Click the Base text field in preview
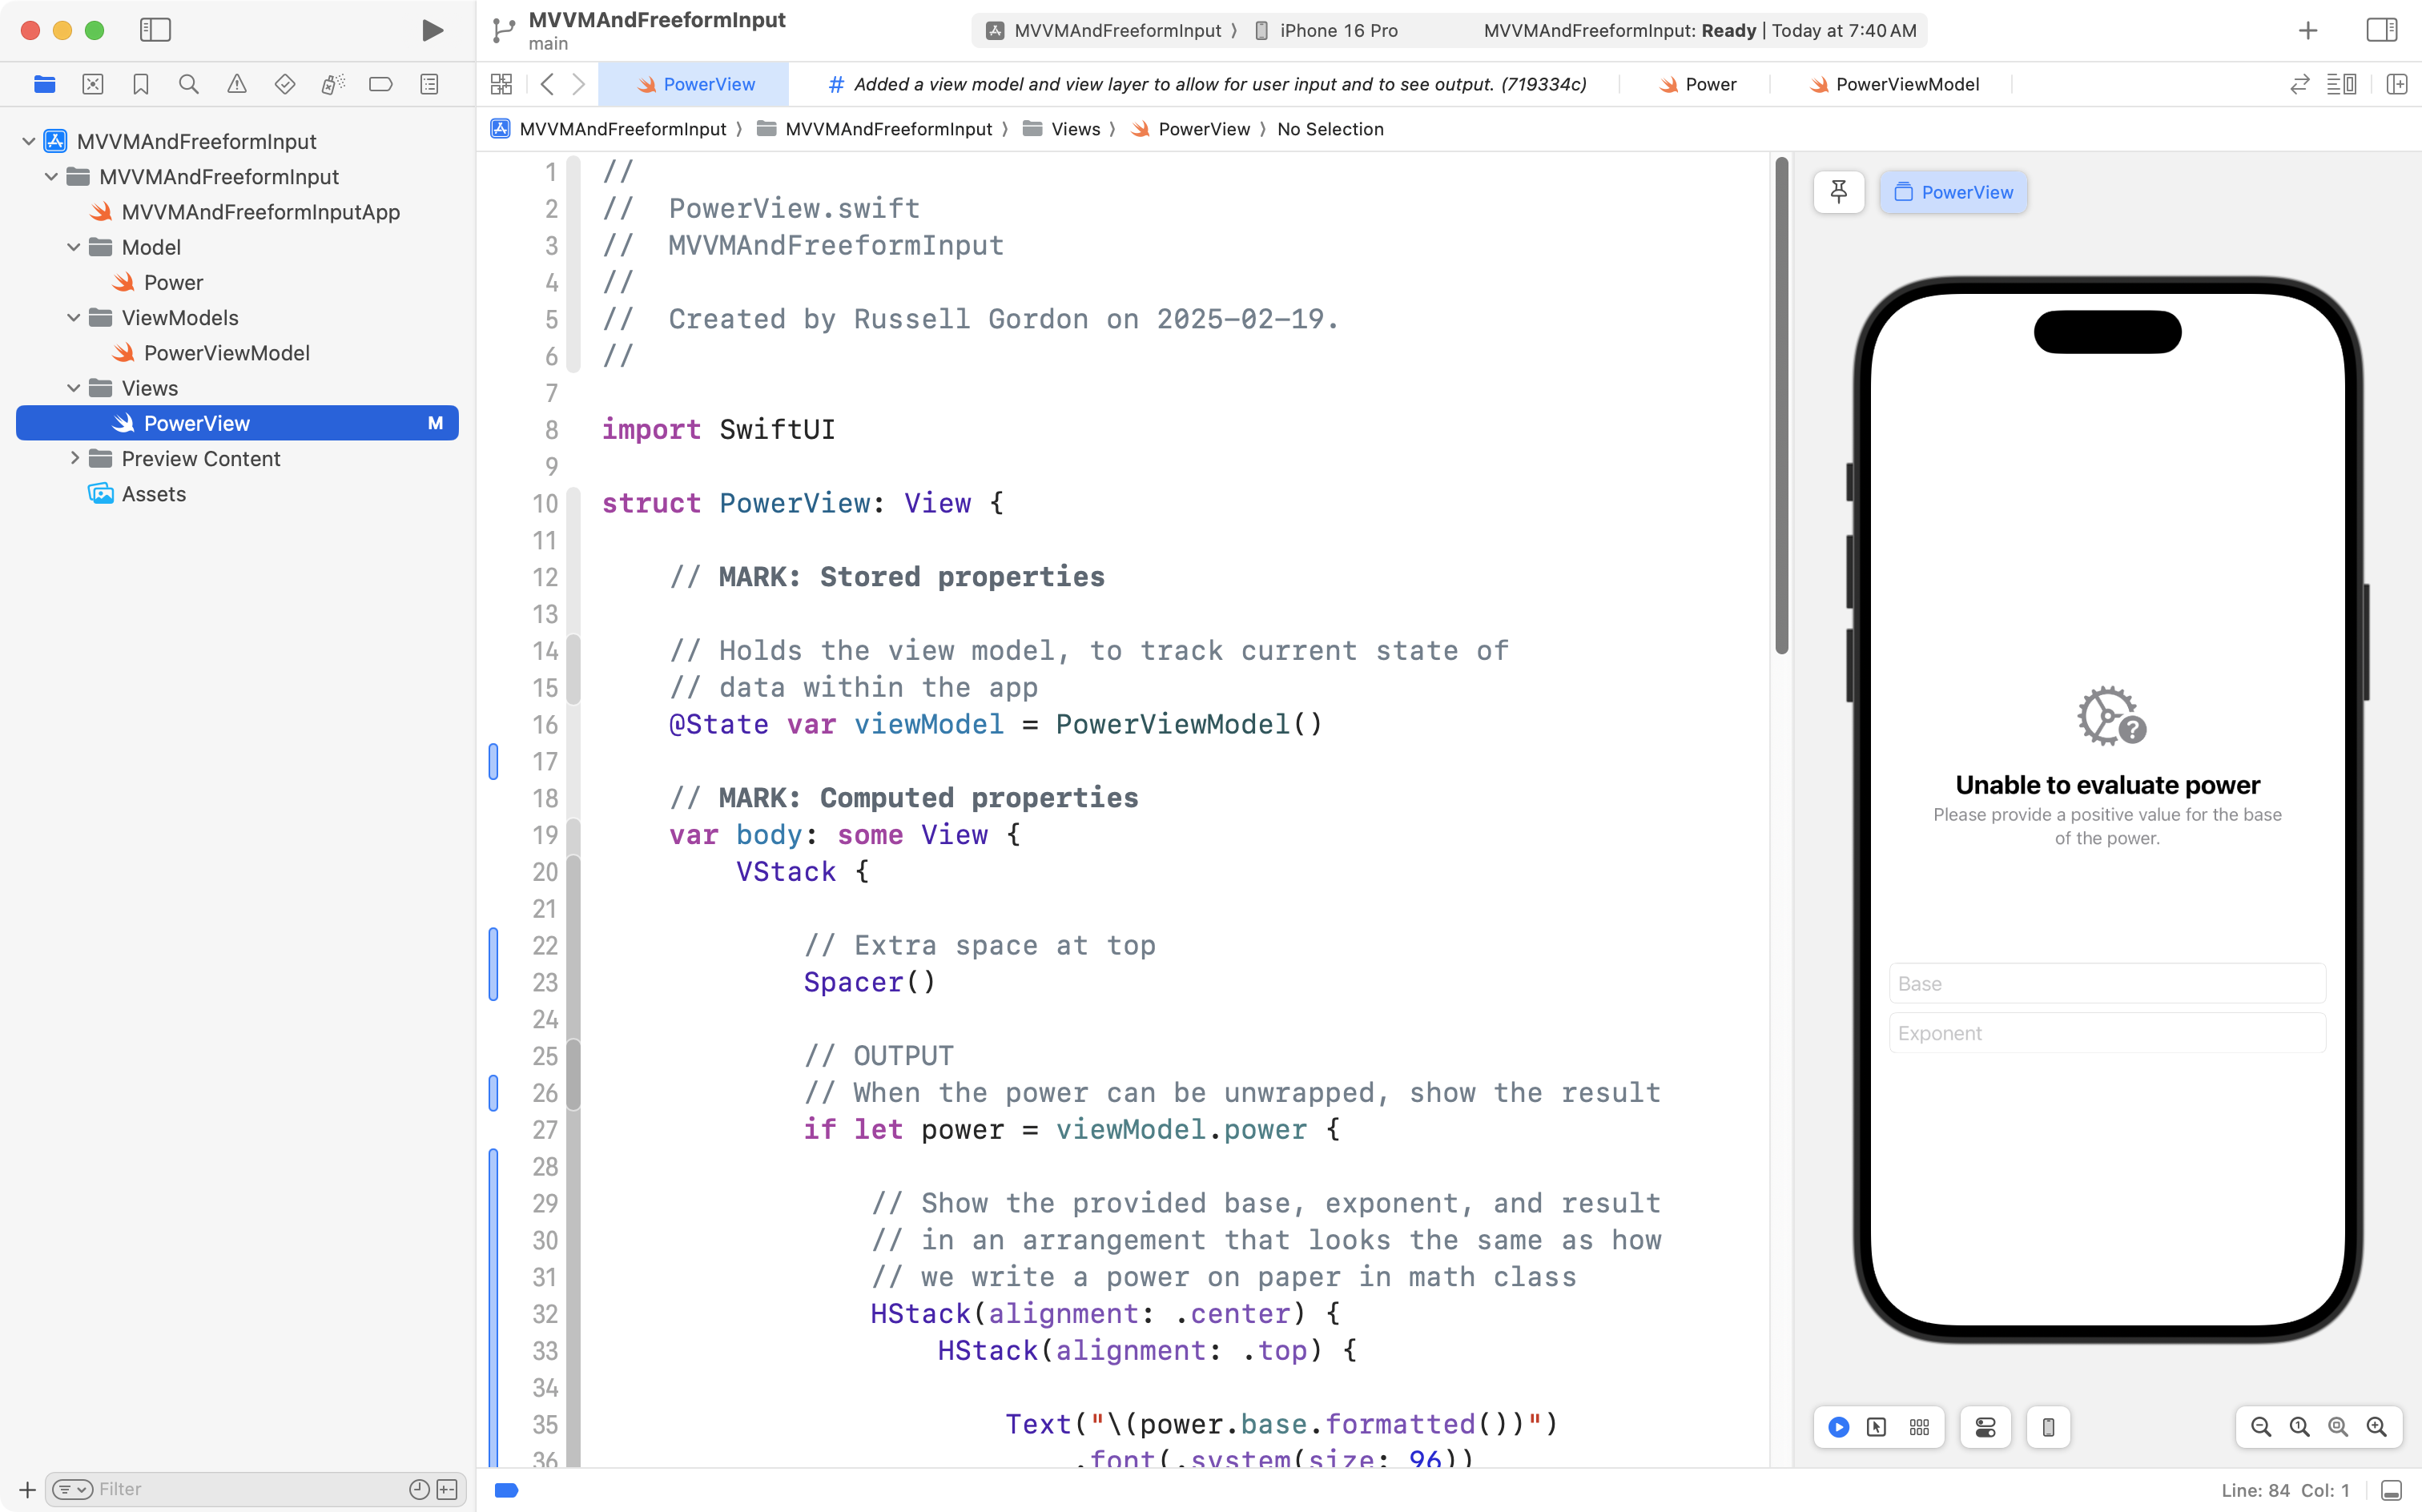Image resolution: width=2422 pixels, height=1512 pixels. (x=2106, y=983)
